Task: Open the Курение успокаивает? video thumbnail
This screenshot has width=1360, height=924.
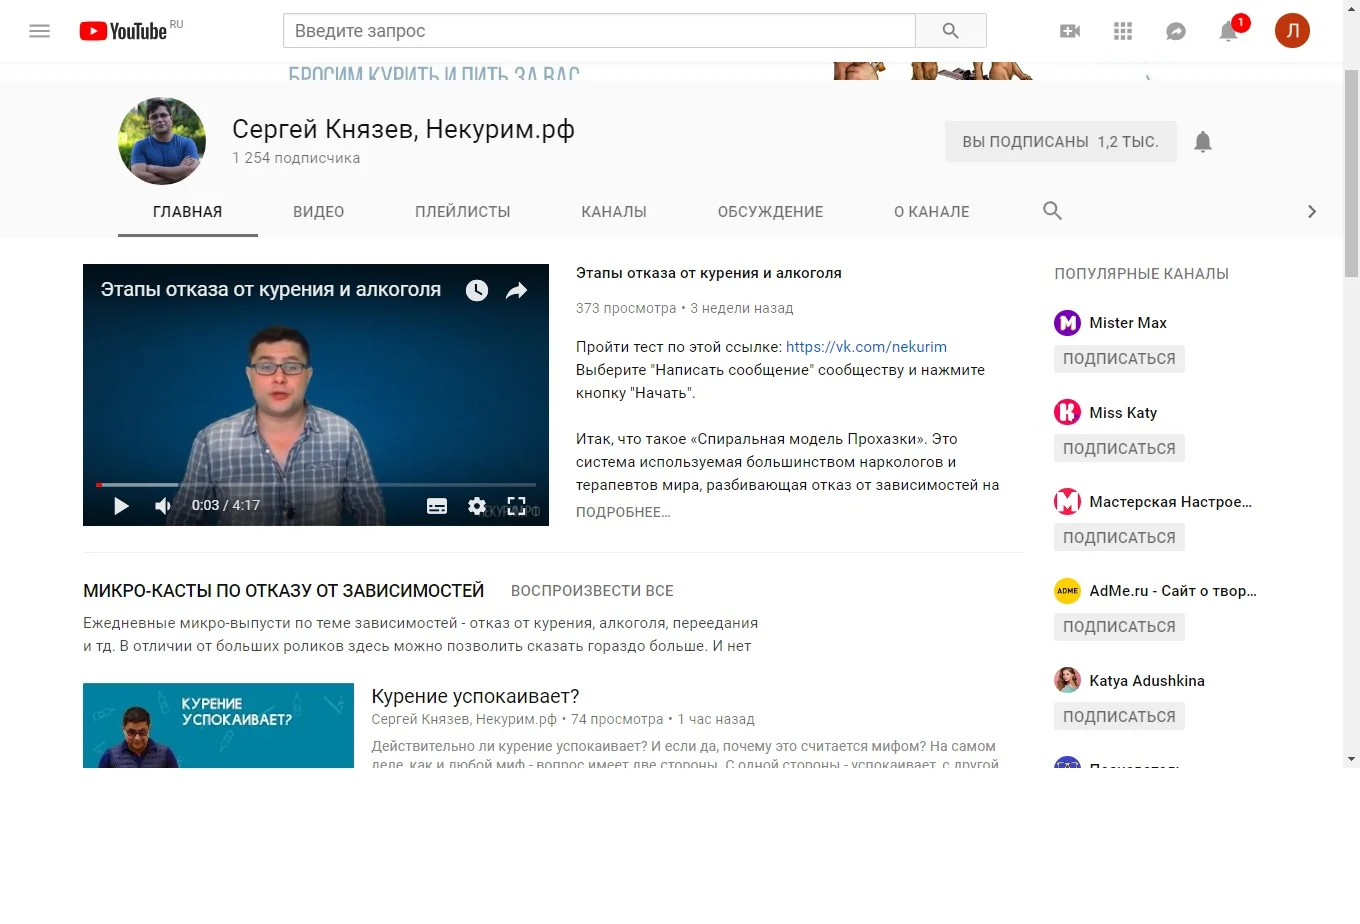Action: (218, 726)
